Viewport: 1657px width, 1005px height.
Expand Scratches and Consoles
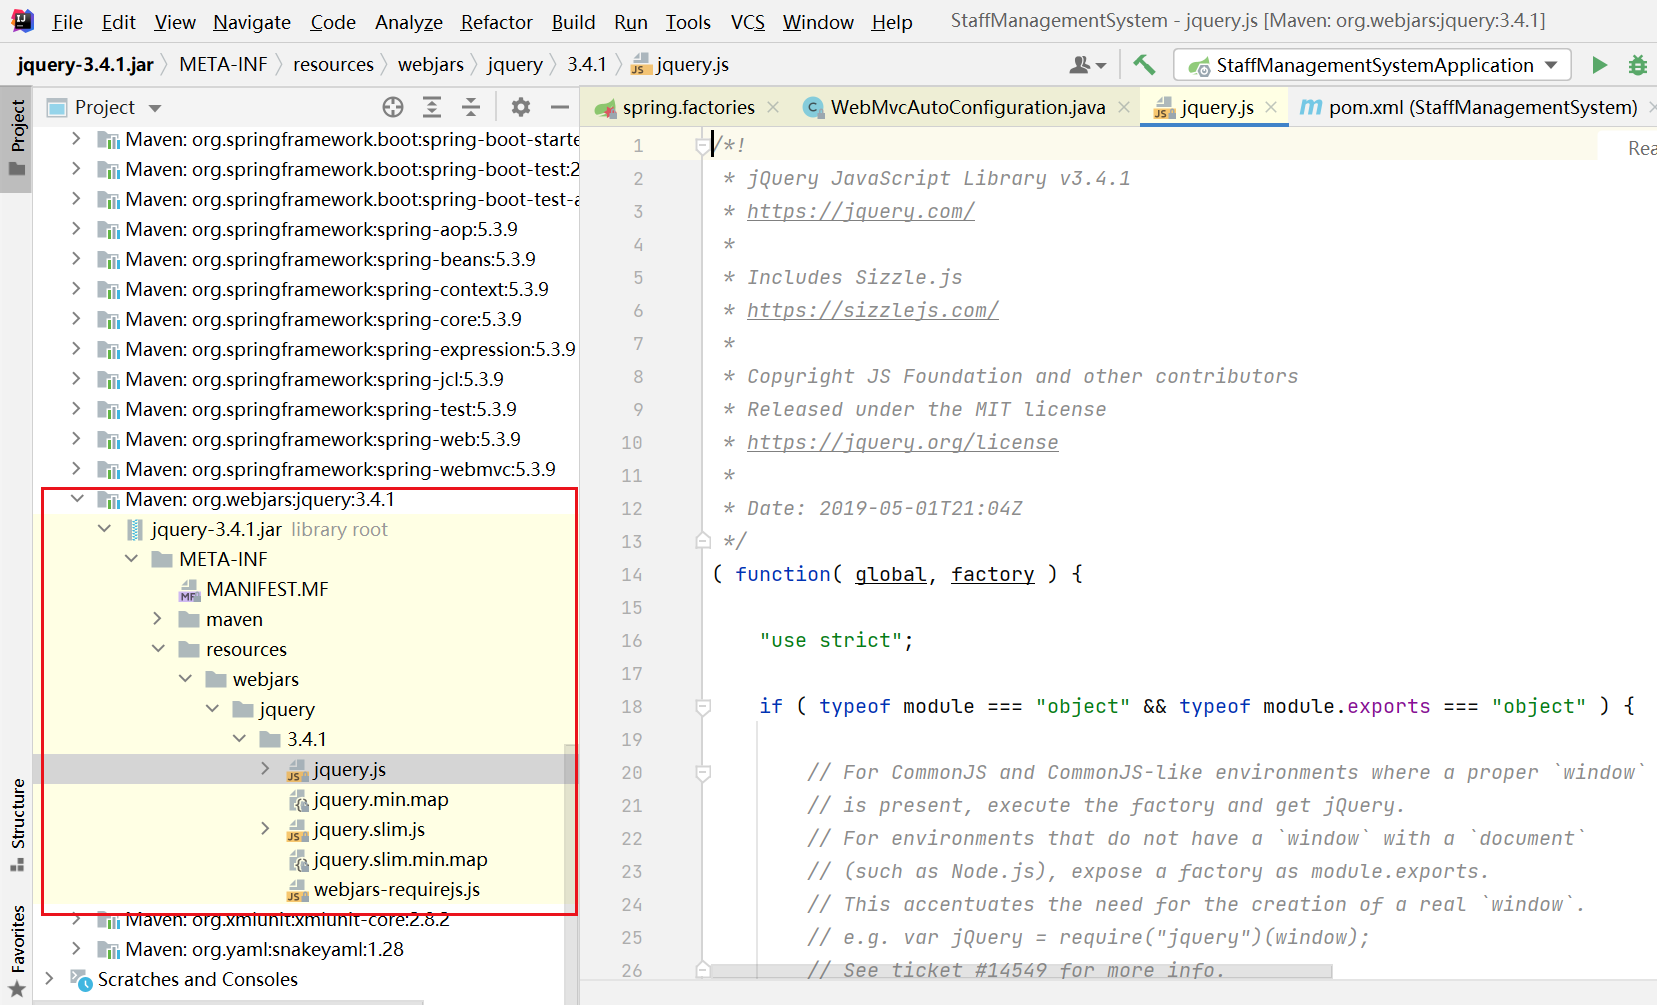pos(49,979)
